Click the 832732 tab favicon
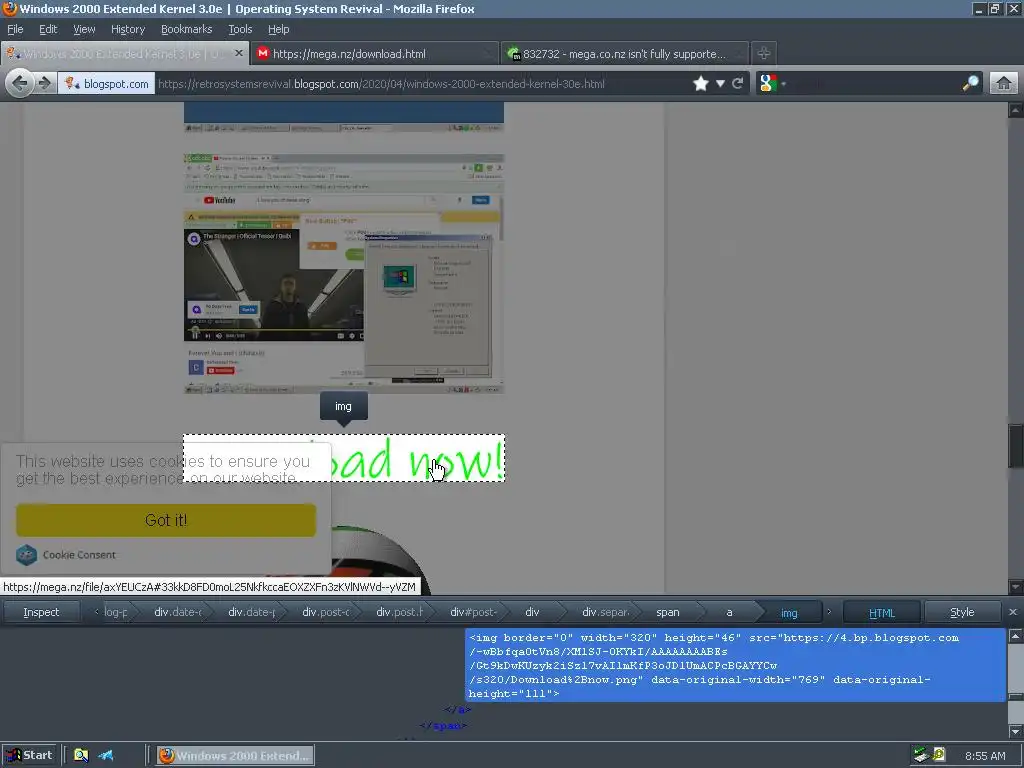This screenshot has width=1024, height=768. coord(514,54)
